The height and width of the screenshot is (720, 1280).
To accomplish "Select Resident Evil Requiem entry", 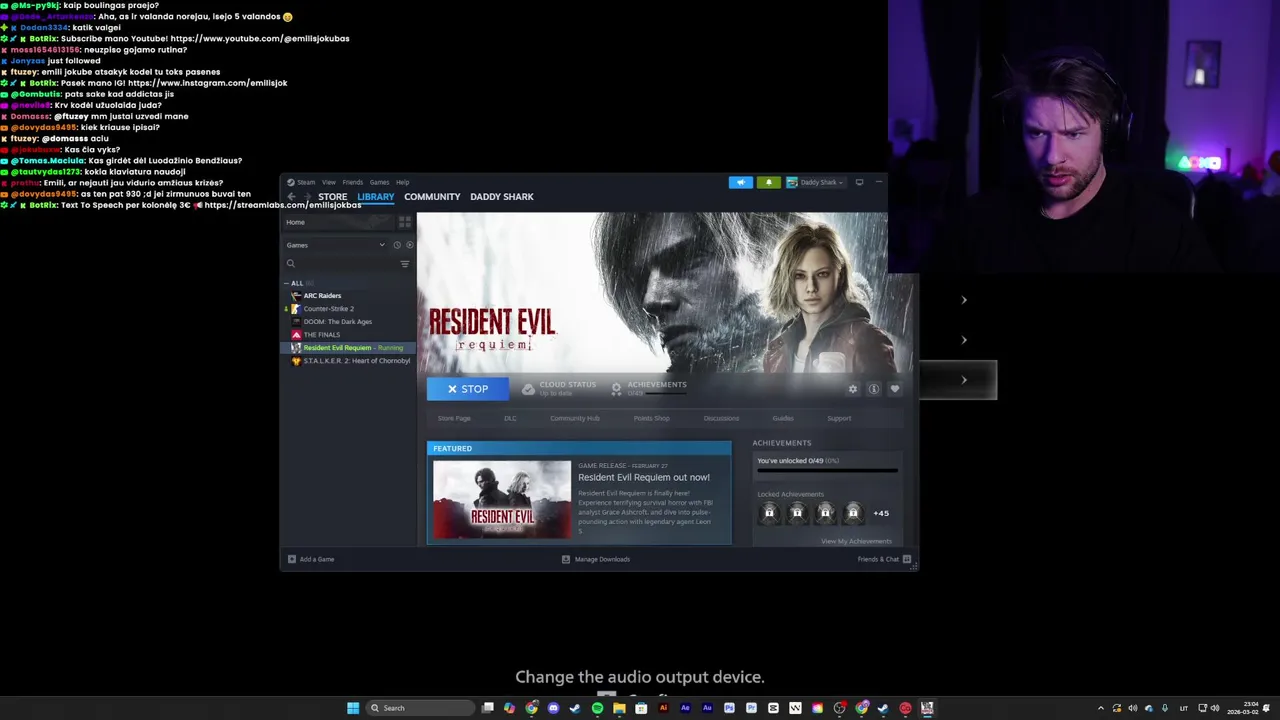I will coord(347,348).
